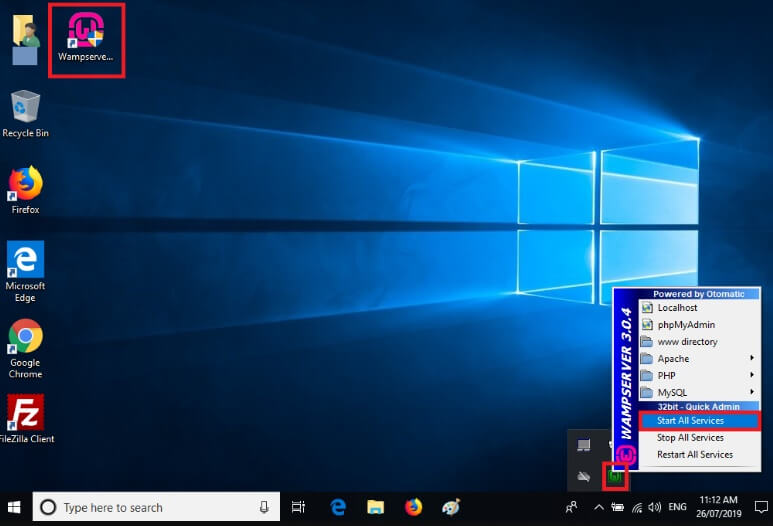The image size is (773, 526).
Task: Launch Google Chrome desktop shortcut
Action: [25, 349]
